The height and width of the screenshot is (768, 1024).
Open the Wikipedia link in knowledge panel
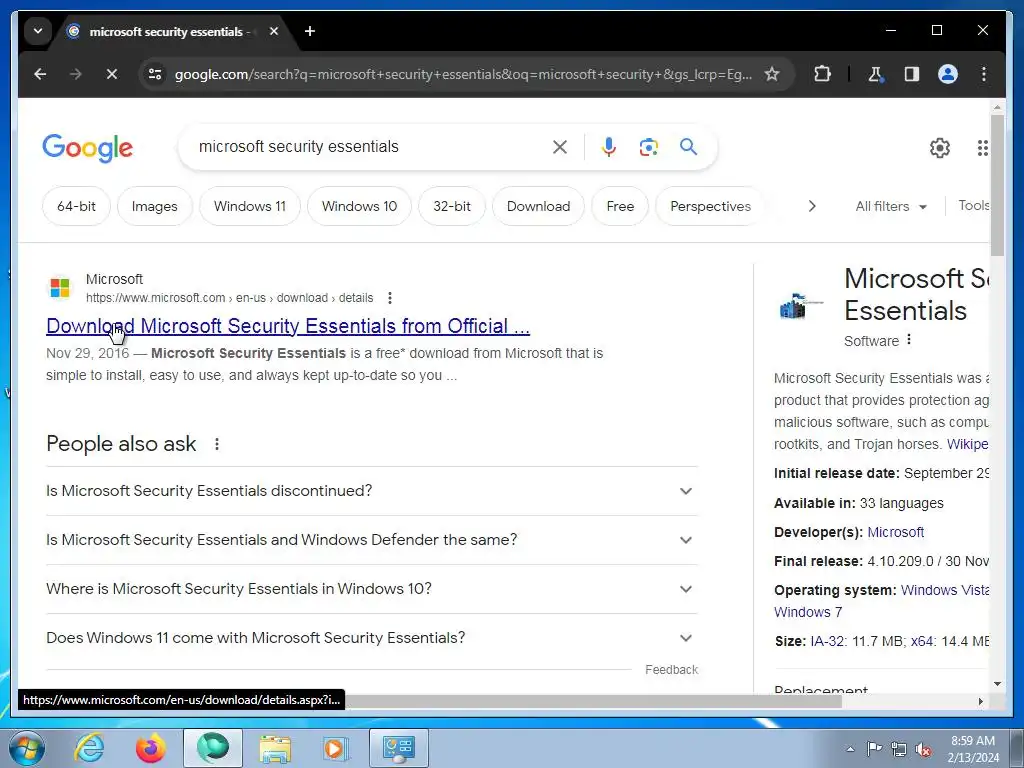[967, 444]
